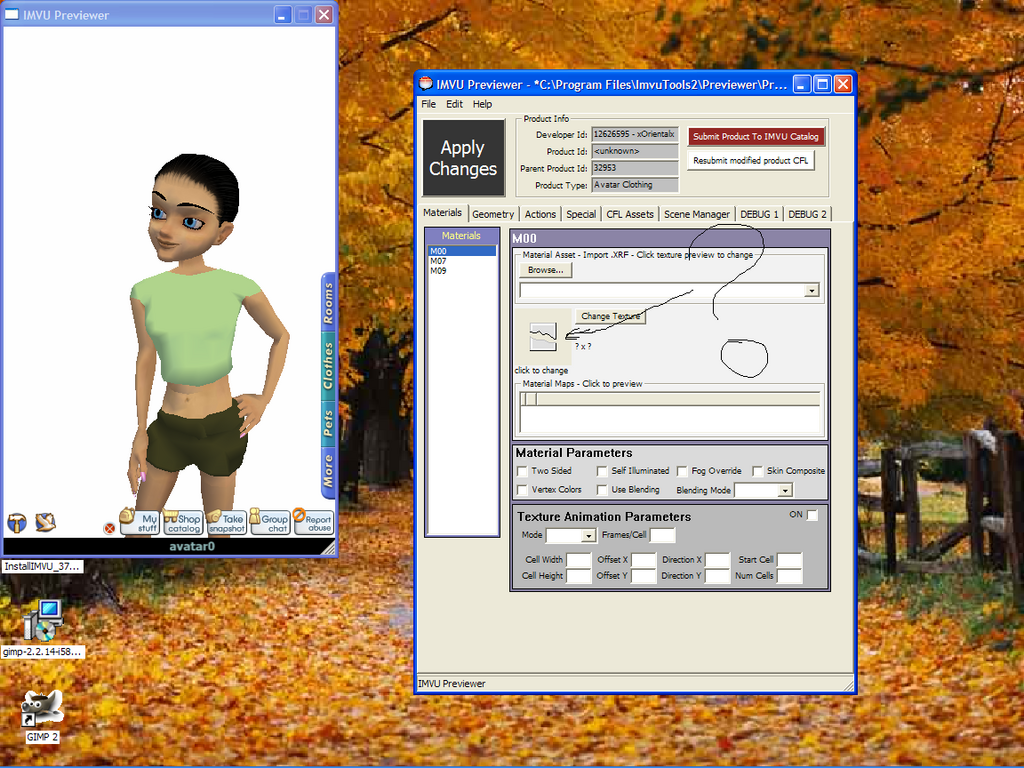
Task: Open the texture animation Mode dropdown
Action: 588,536
